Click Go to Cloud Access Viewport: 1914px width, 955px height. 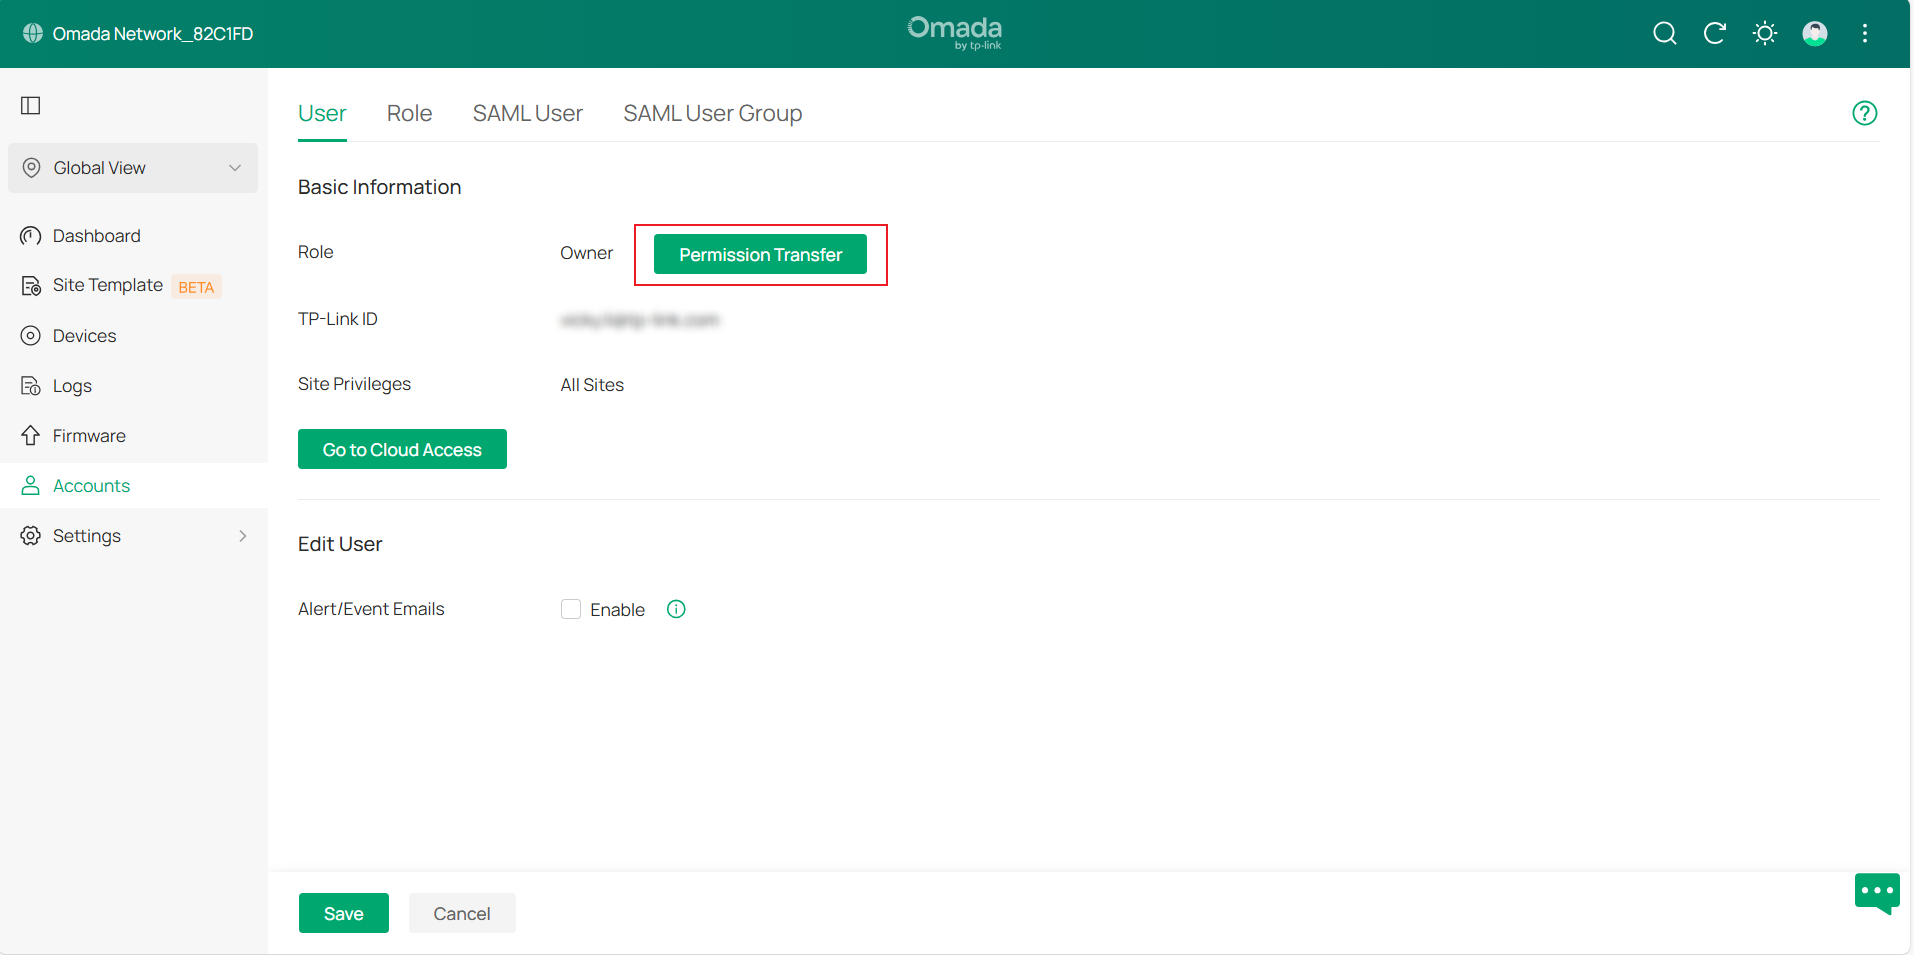(402, 449)
